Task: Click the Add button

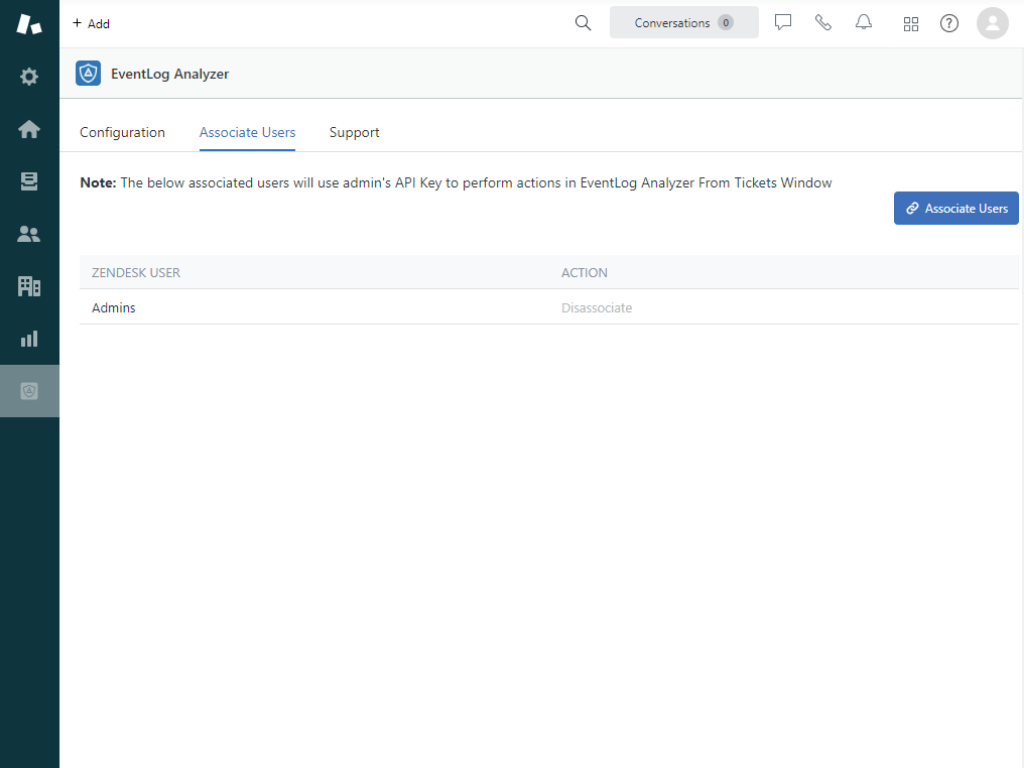Action: coord(91,23)
